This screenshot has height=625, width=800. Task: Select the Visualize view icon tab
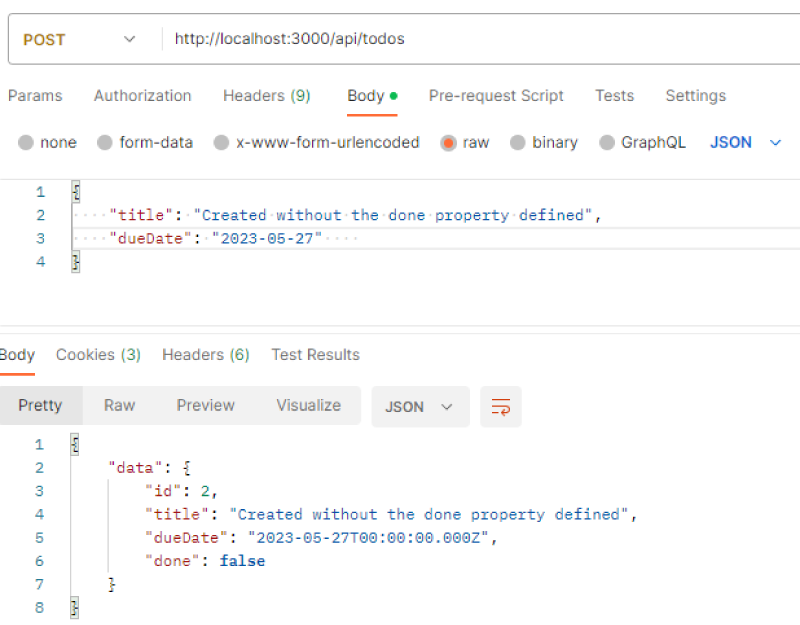[x=308, y=405]
